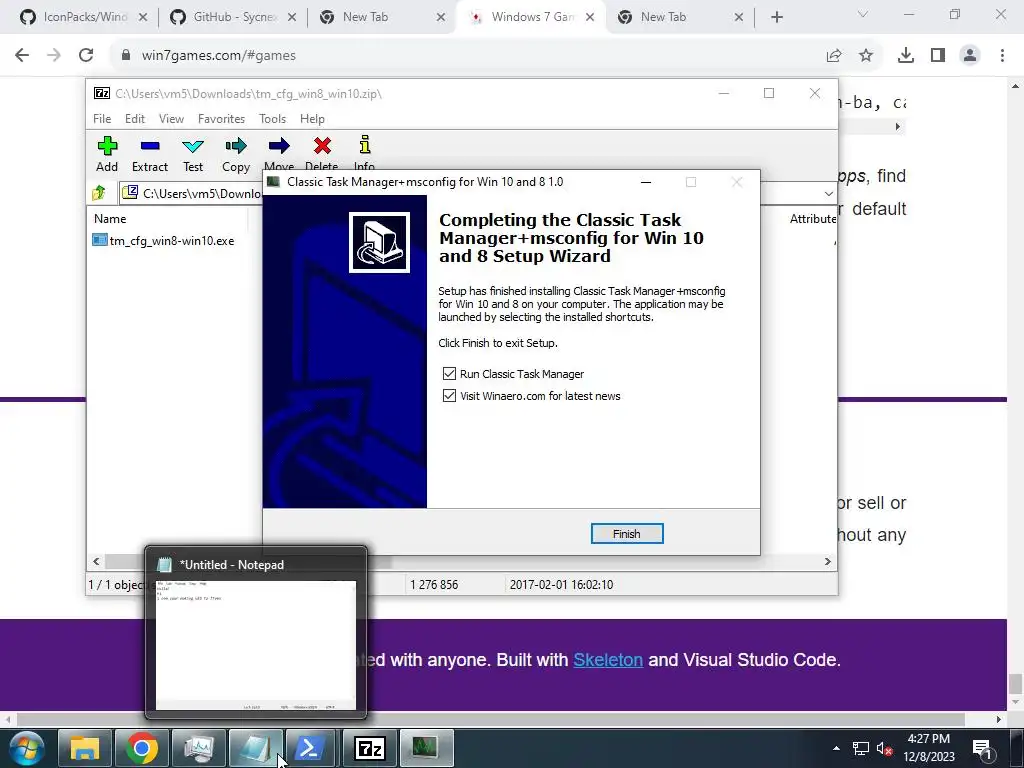The height and width of the screenshot is (768, 1024).
Task: Show hidden system tray icons
Action: tap(836, 748)
